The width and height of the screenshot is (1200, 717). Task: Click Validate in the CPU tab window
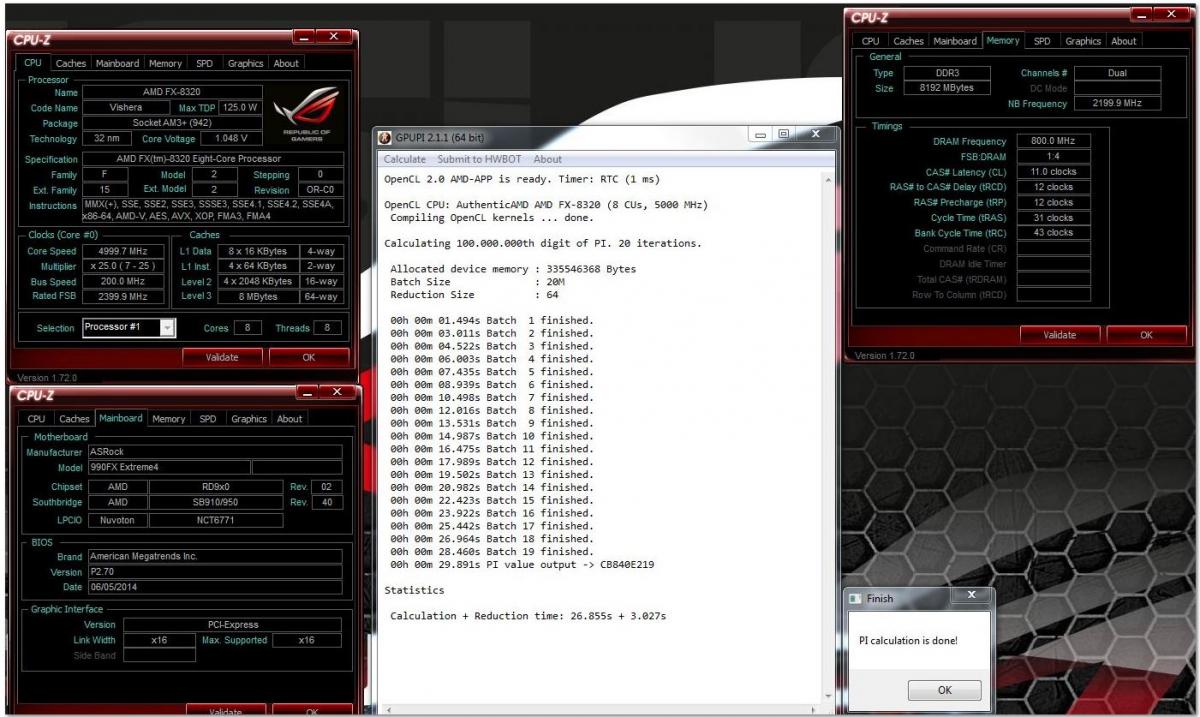tap(222, 356)
